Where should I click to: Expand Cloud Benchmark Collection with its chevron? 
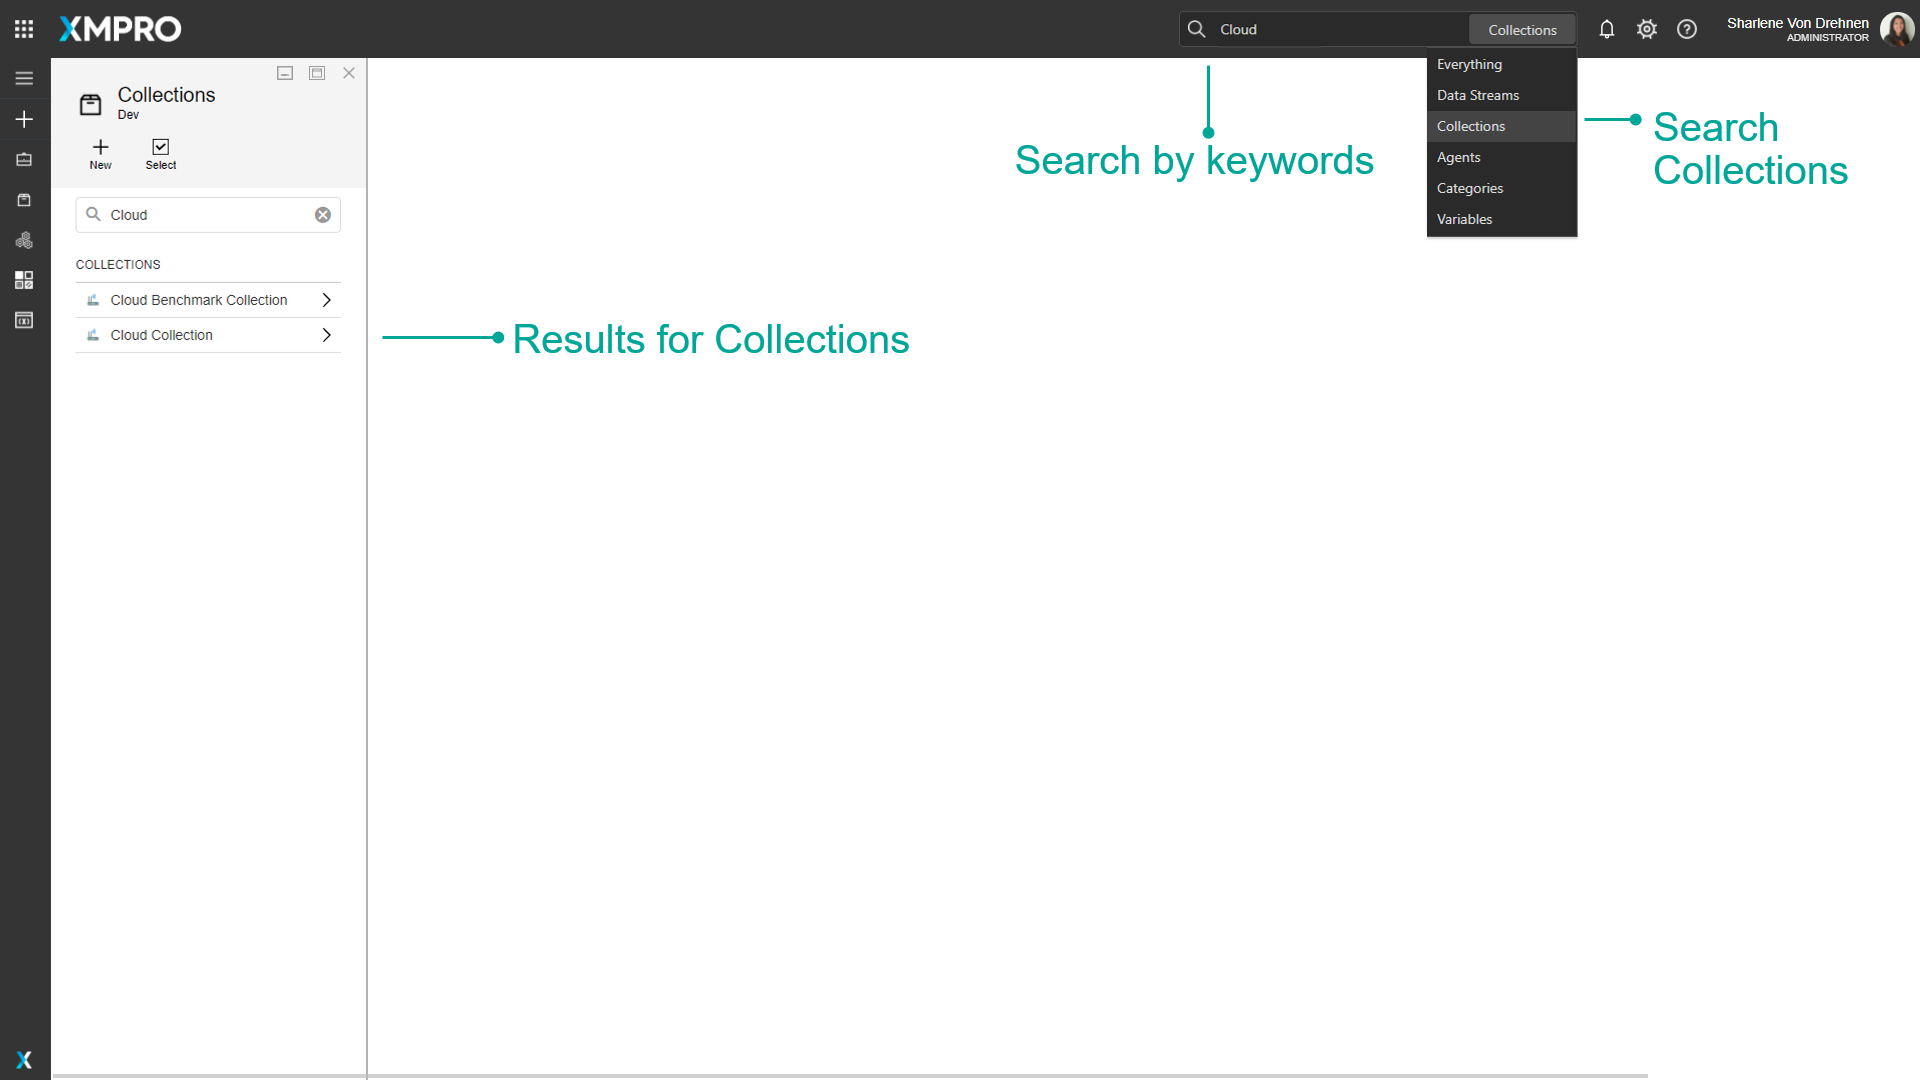pos(327,299)
